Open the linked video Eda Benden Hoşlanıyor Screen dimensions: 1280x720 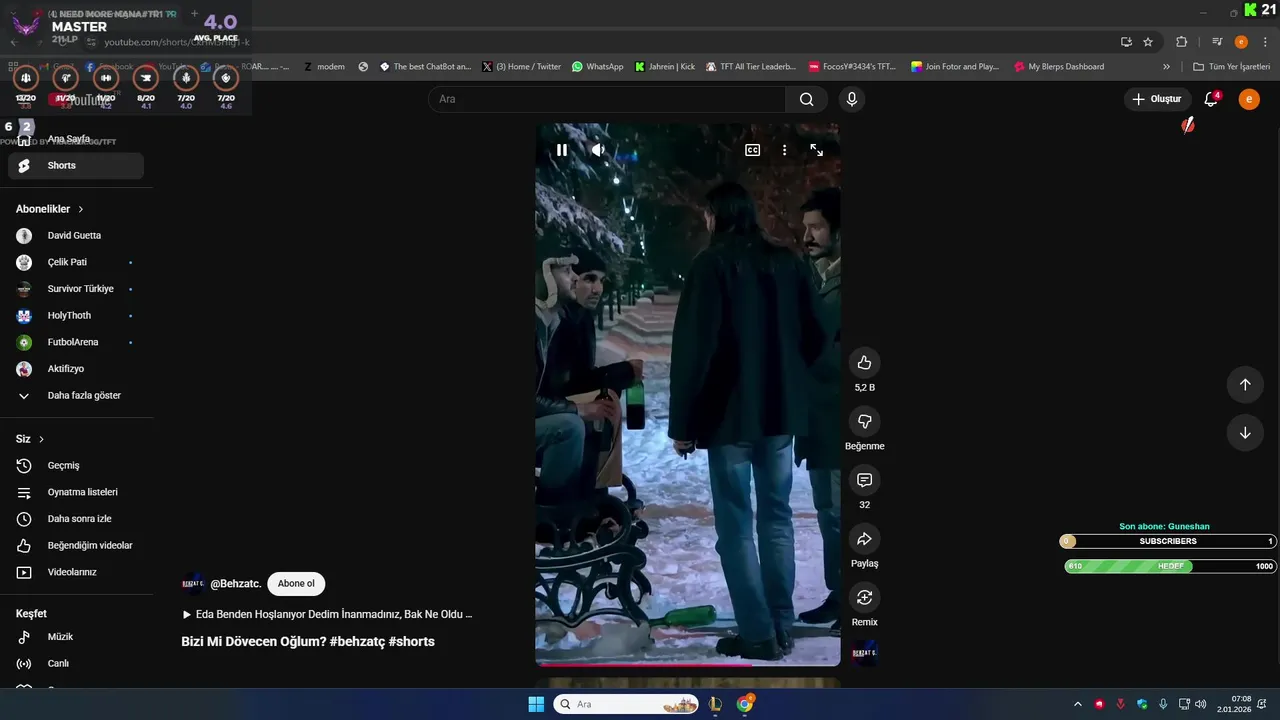(327, 614)
